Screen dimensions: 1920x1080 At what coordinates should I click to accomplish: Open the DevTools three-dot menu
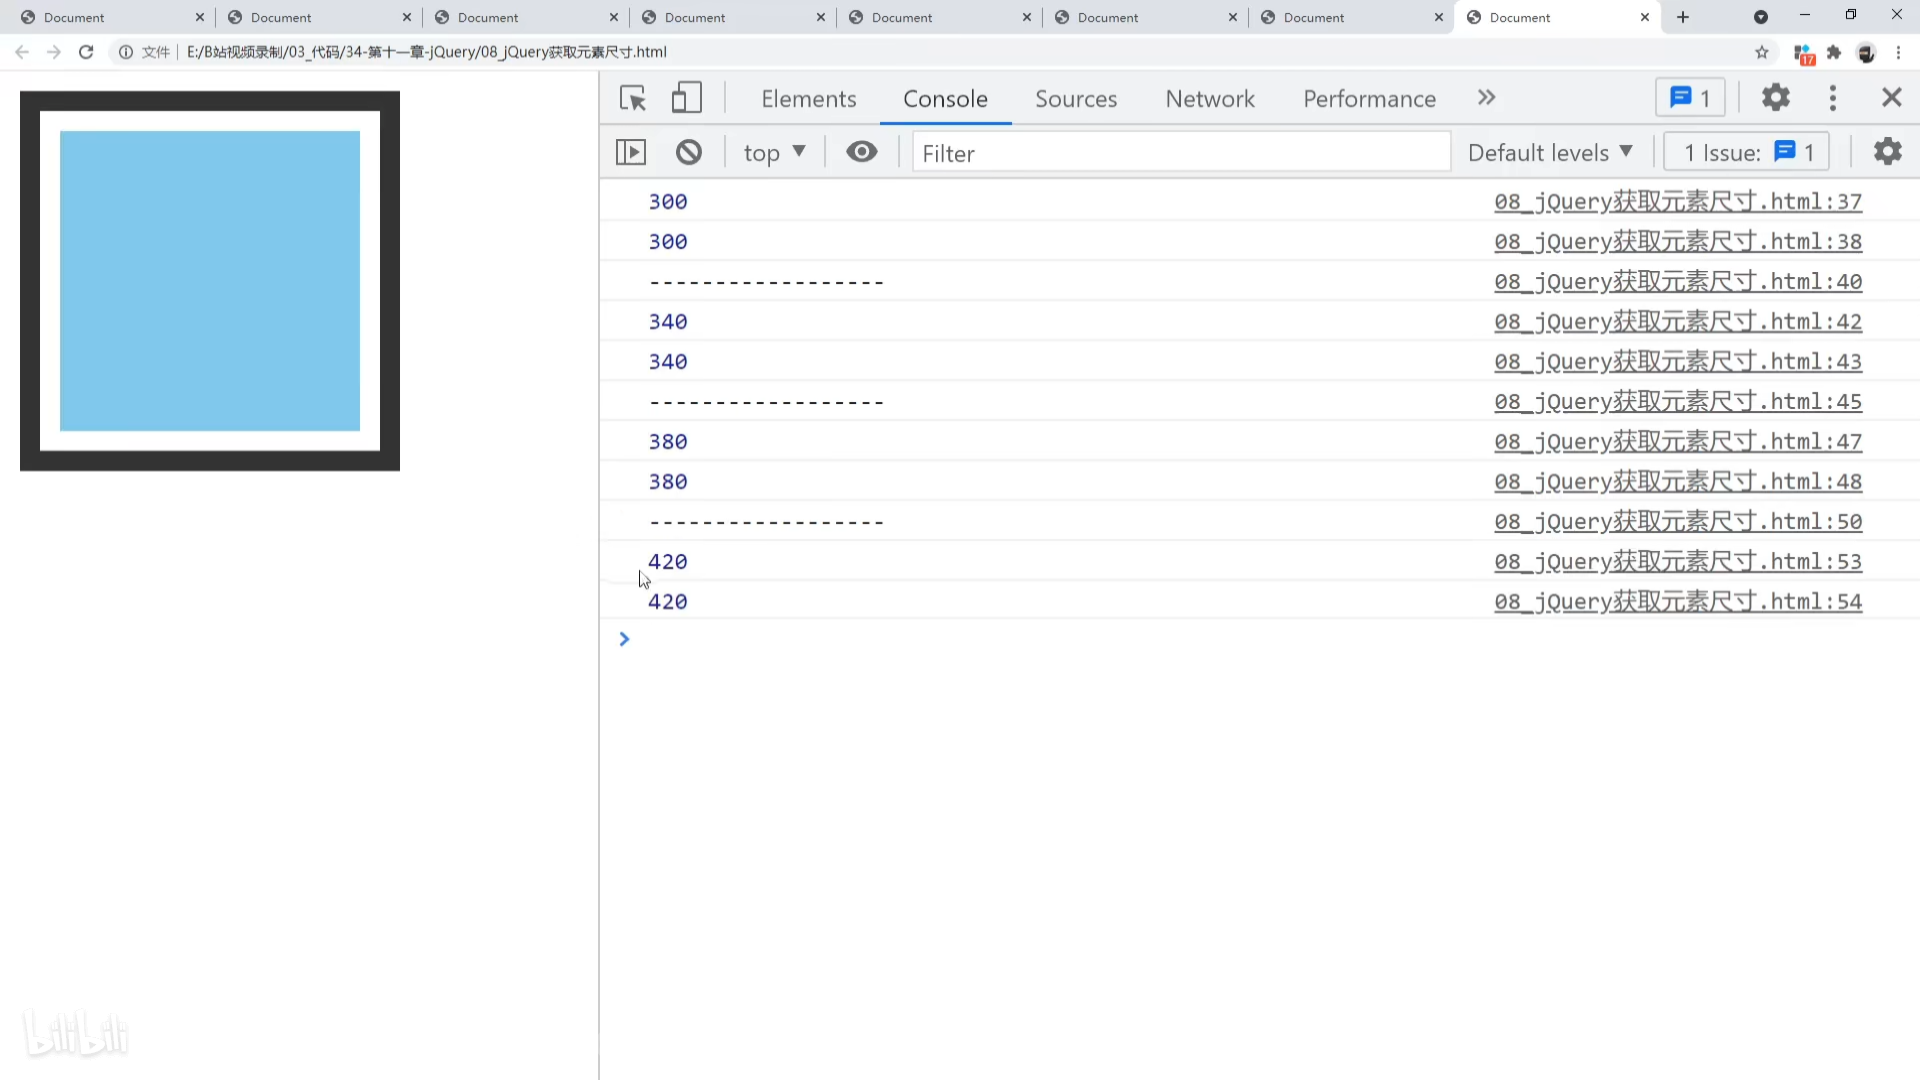click(x=1832, y=98)
